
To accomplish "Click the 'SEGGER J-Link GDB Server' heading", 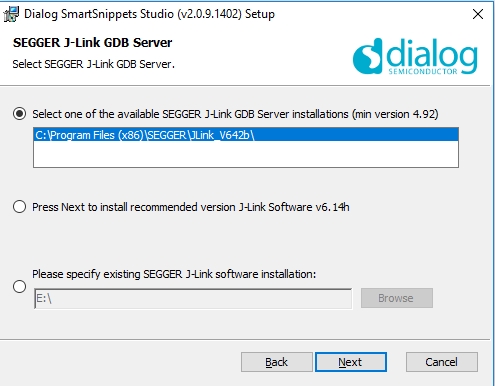I will [92, 43].
